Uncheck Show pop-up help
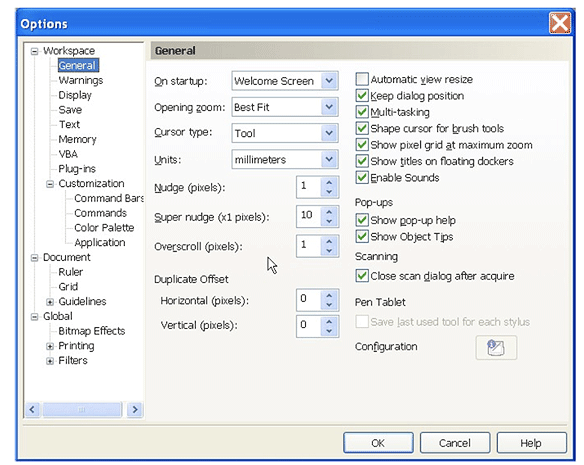584x465 pixels. [x=362, y=220]
